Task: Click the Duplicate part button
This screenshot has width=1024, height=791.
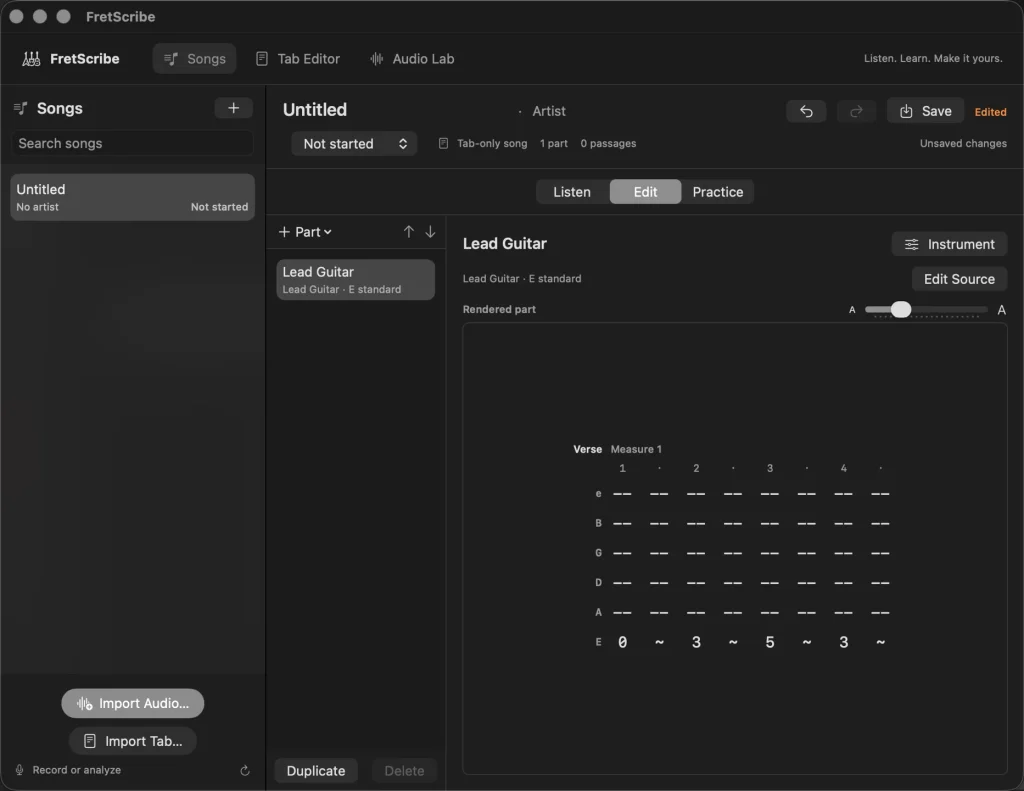Action: (x=316, y=771)
